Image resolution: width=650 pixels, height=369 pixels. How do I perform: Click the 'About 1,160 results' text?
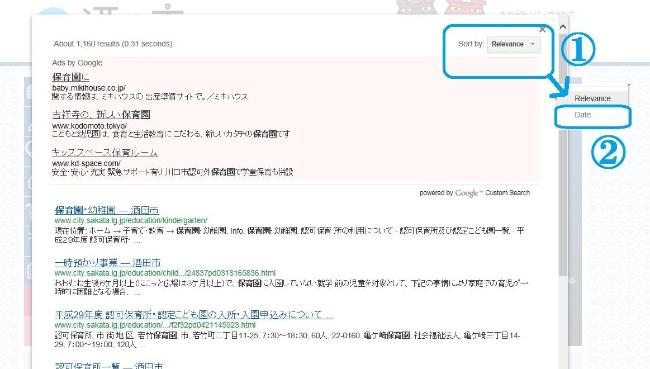pyautogui.click(x=113, y=44)
